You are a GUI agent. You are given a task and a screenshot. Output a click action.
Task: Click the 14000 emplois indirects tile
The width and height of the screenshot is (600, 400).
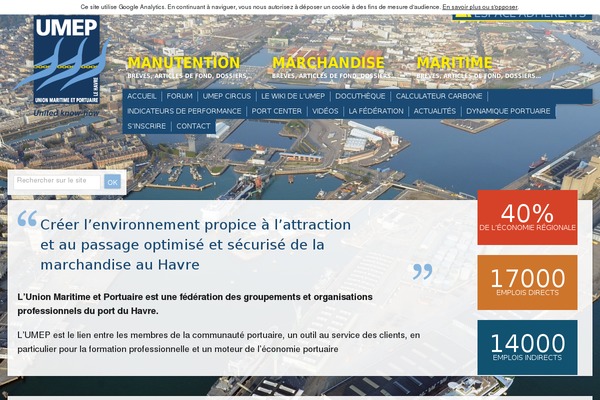(527, 347)
